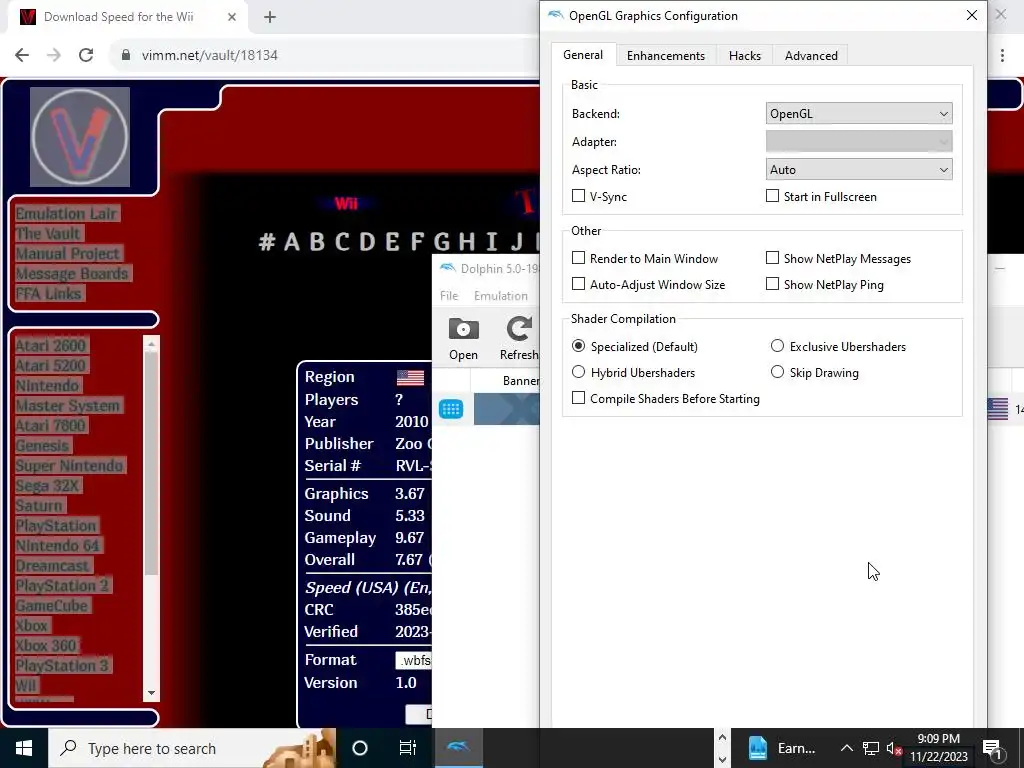Open Super Nintendo system link
The height and width of the screenshot is (768, 1024).
tap(69, 466)
